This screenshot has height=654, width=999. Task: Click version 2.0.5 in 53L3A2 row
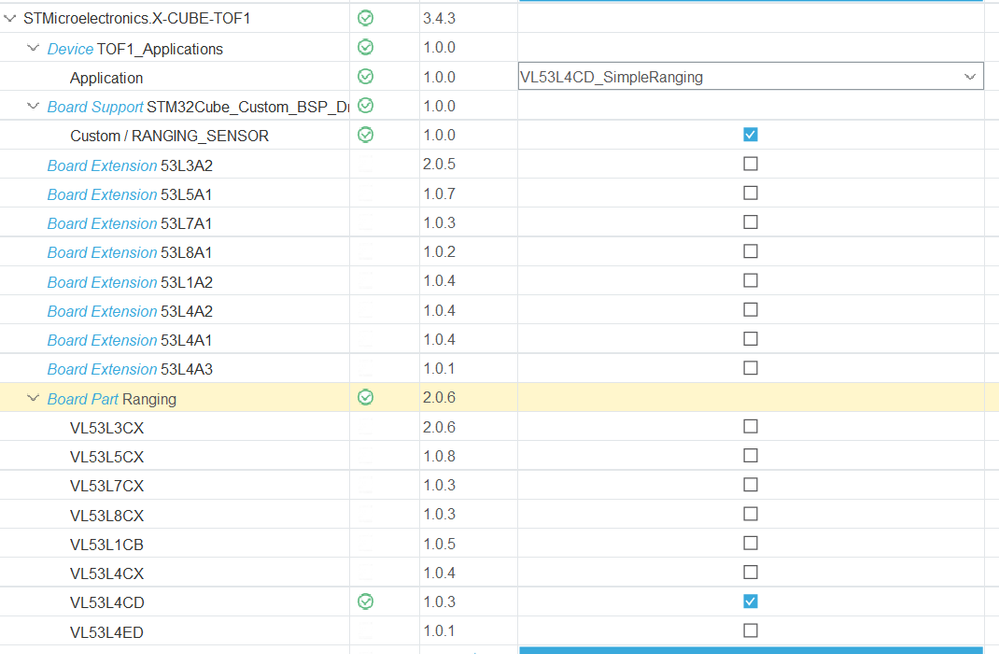[439, 164]
